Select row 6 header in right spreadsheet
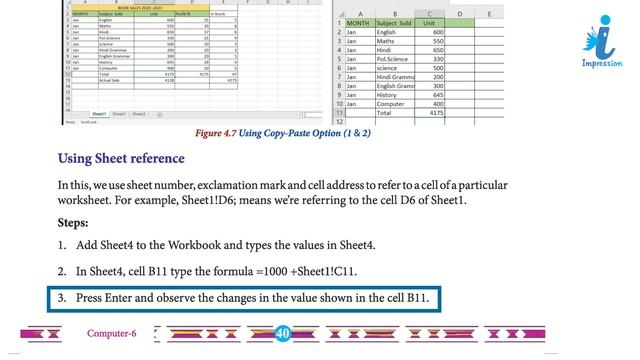This screenshot has width=640, height=360. pos(339,68)
